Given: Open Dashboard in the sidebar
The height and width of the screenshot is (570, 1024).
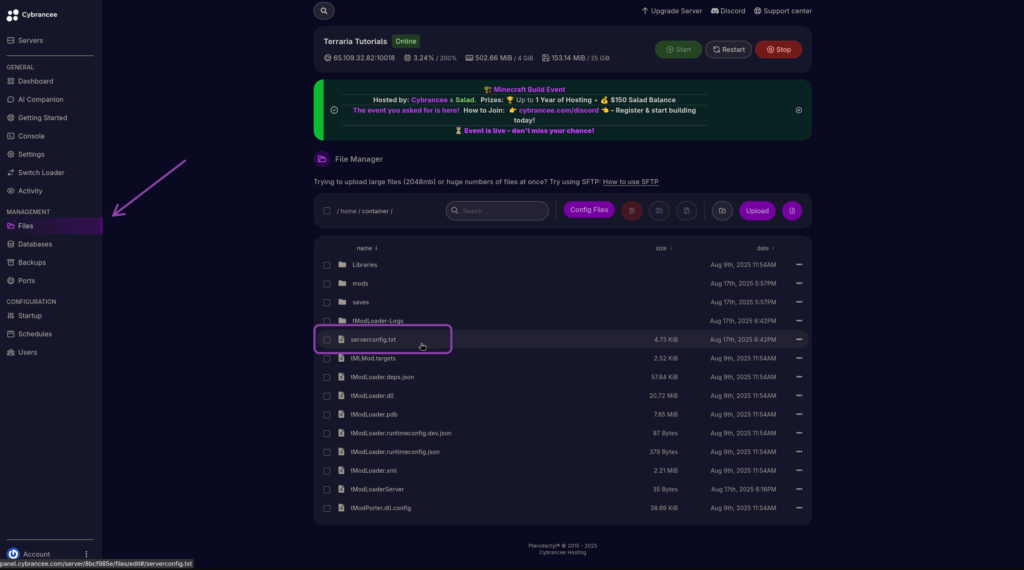Looking at the screenshot, I should point(35,81).
